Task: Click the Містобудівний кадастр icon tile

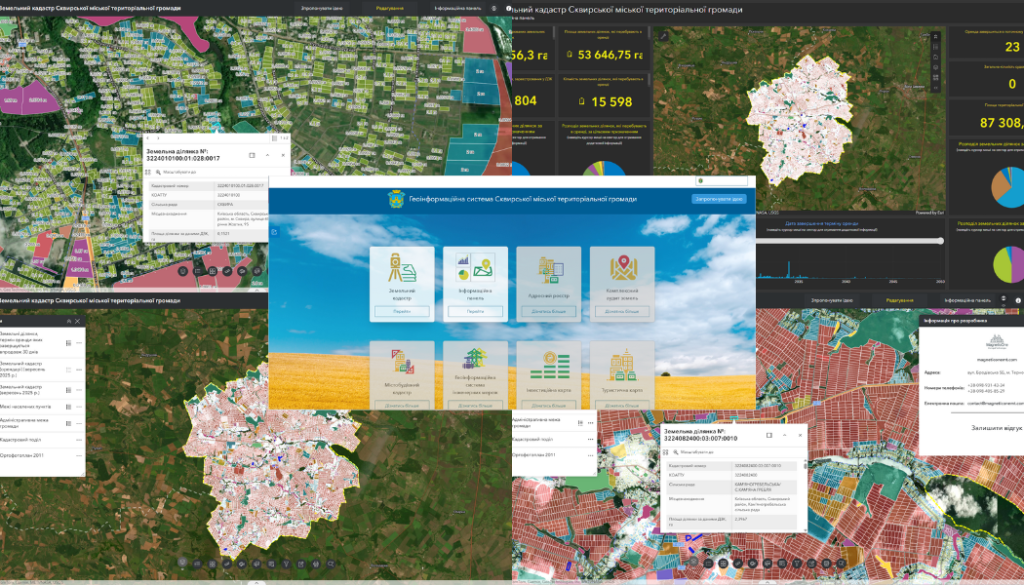Action: (x=401, y=364)
